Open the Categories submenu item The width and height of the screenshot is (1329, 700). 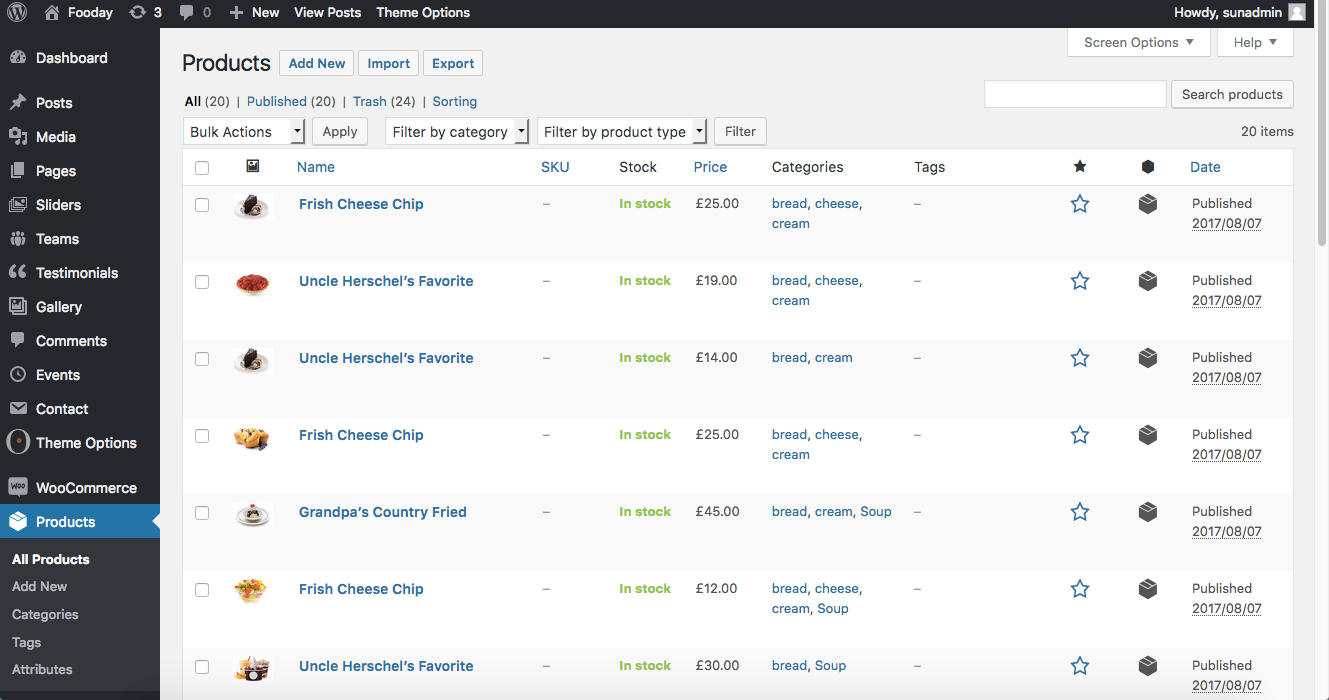tap(45, 614)
